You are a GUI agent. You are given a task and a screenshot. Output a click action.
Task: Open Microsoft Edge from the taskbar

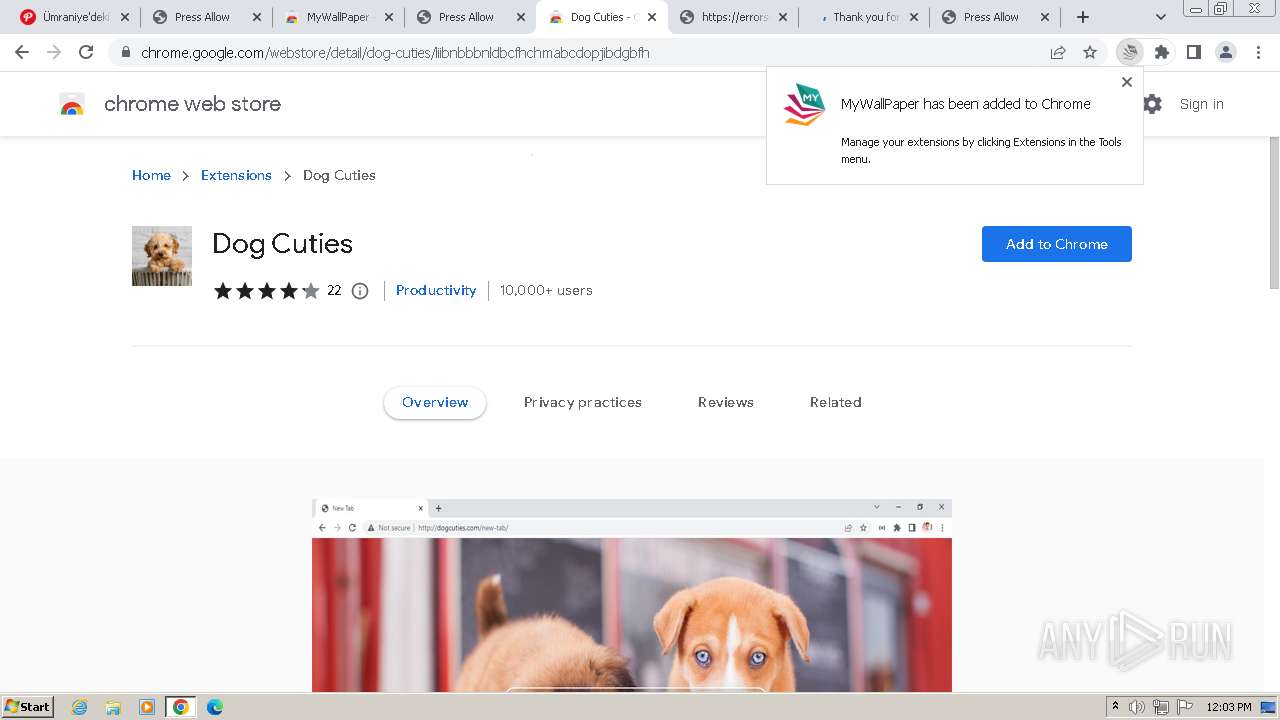click(215, 707)
